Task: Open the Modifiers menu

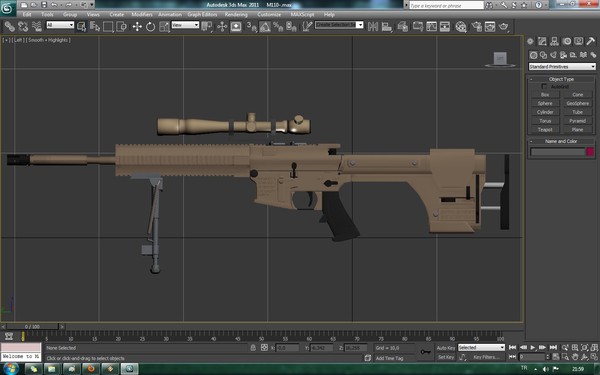Action: (x=142, y=15)
